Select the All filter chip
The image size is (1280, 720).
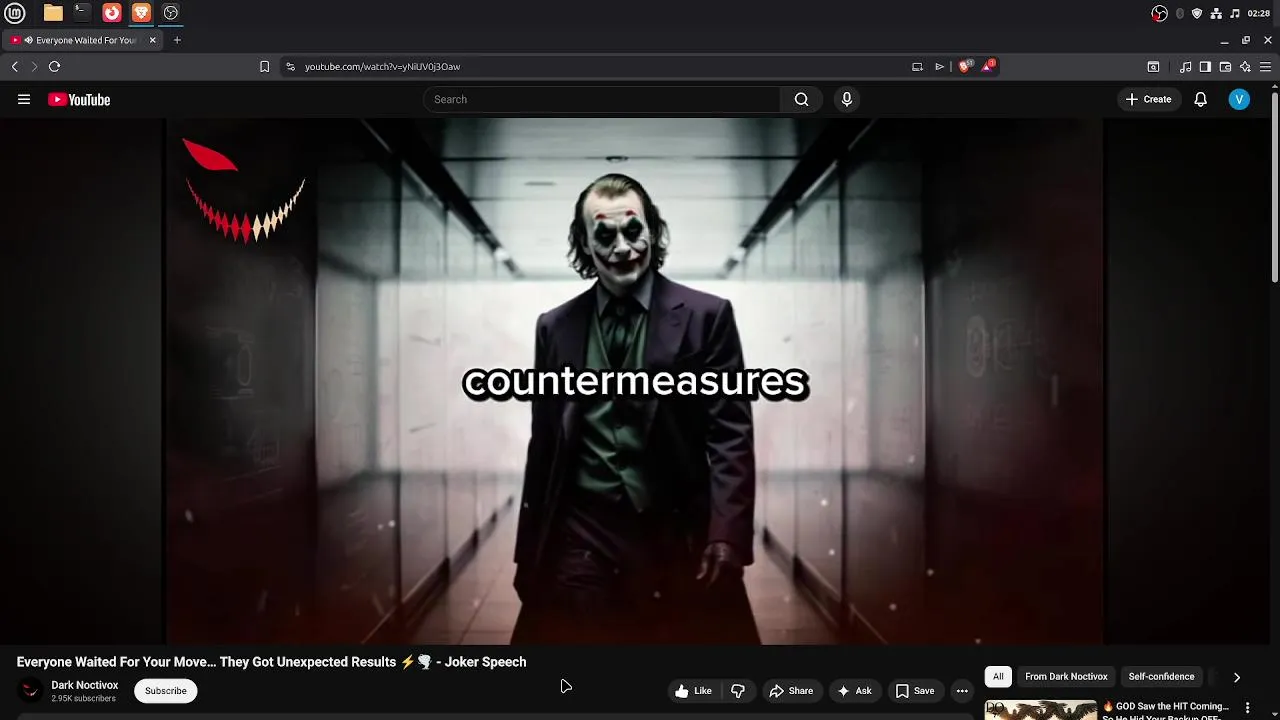click(998, 677)
